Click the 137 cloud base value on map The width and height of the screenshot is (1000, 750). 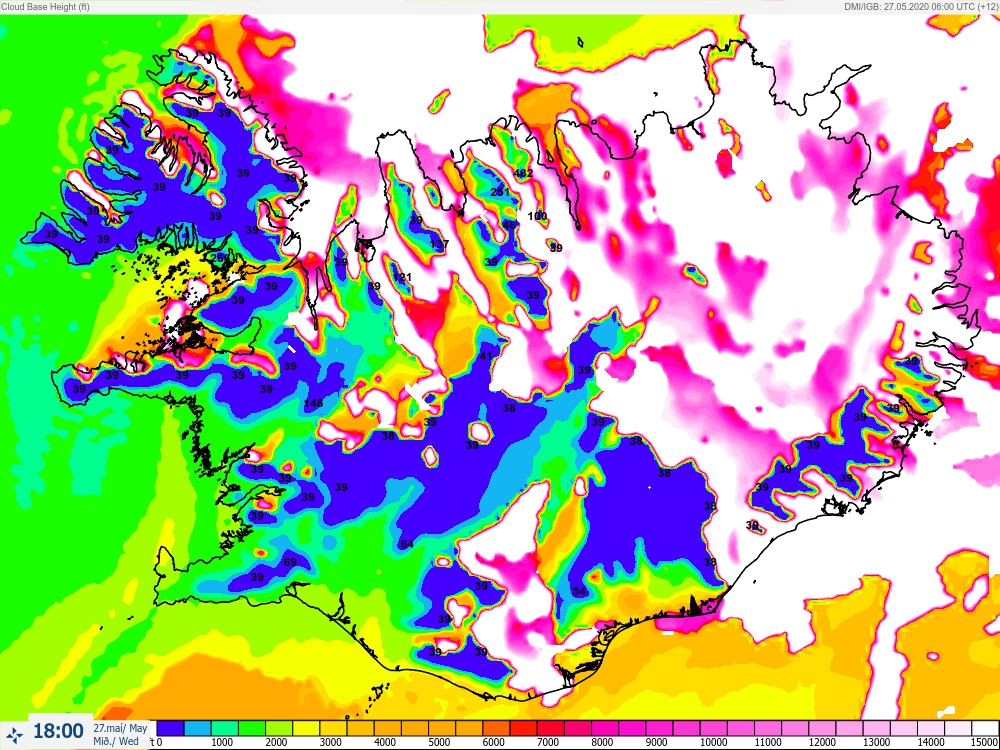click(439, 244)
